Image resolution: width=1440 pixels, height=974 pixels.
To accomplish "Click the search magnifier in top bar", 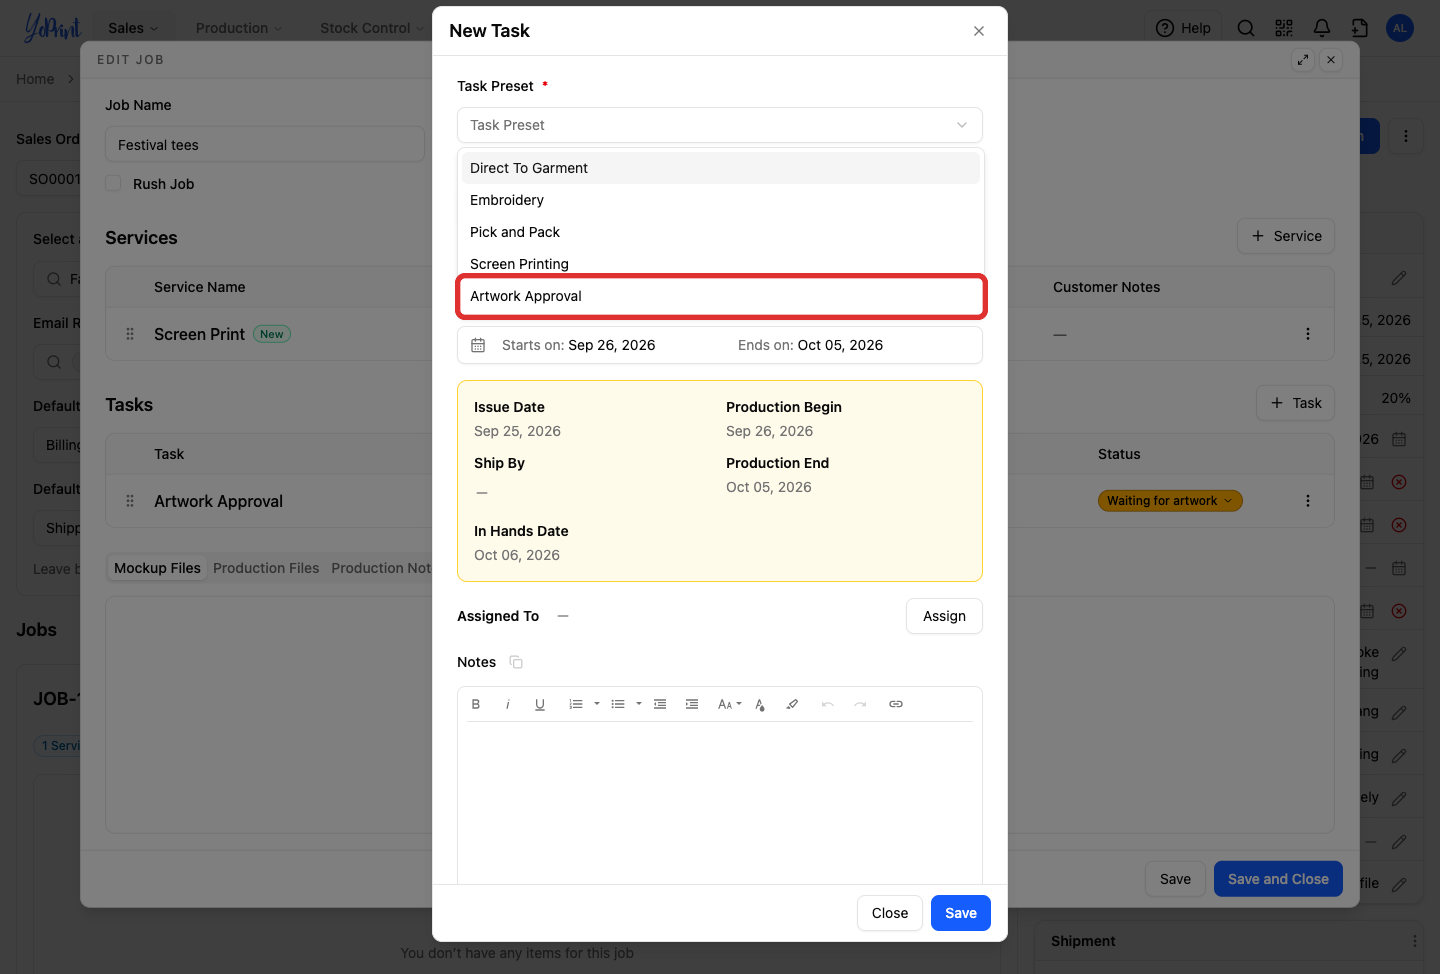I will coord(1246,28).
